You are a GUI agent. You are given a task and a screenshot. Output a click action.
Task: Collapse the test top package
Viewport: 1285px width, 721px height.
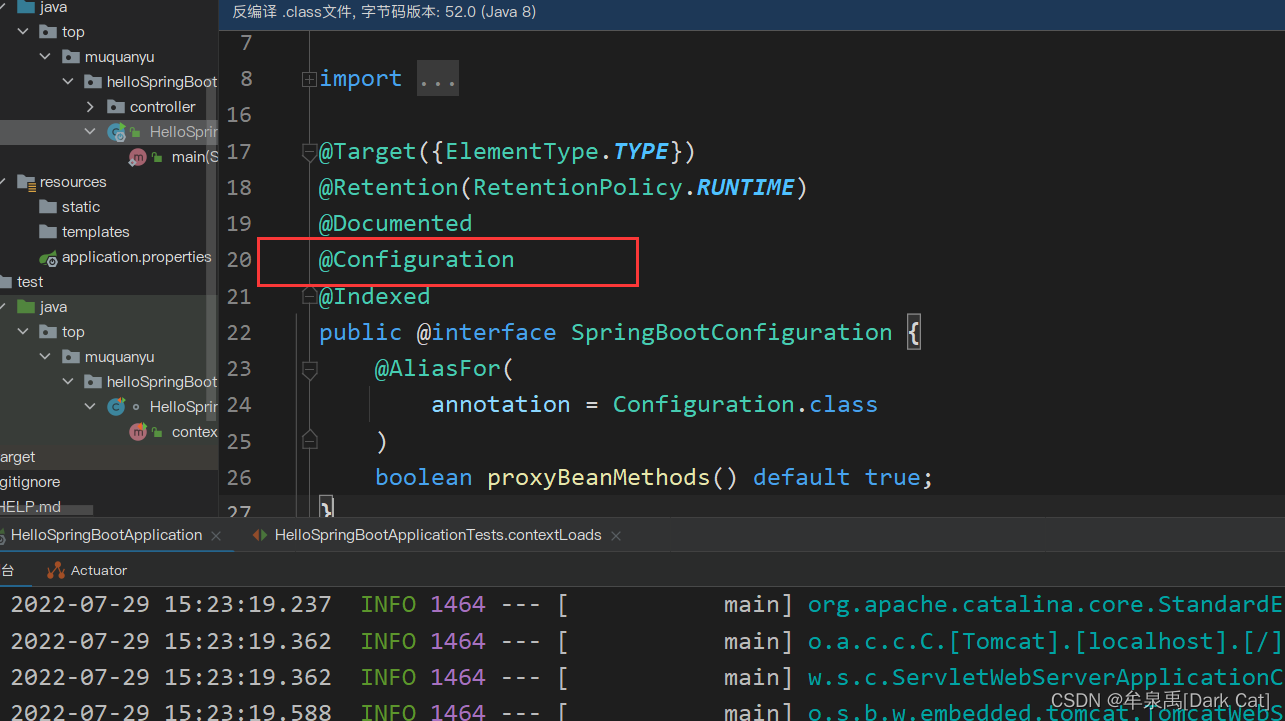24,332
